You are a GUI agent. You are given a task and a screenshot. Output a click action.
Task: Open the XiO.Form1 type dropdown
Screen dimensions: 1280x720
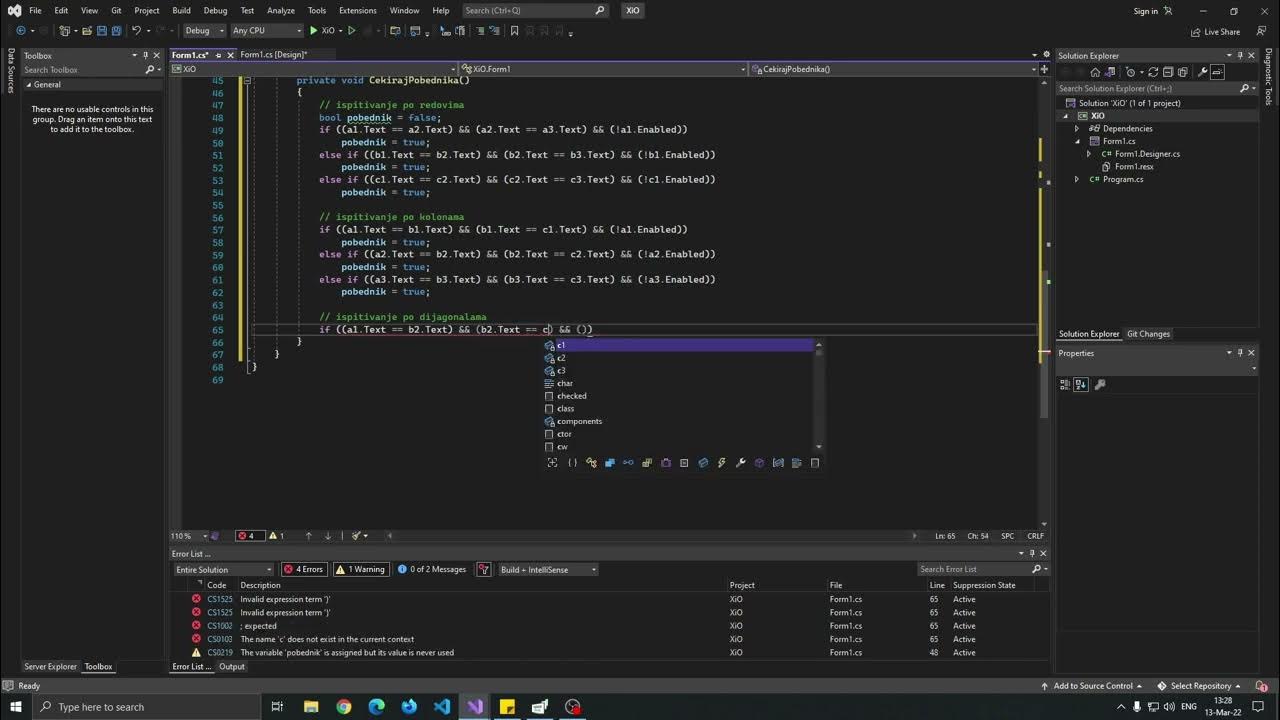click(606, 69)
